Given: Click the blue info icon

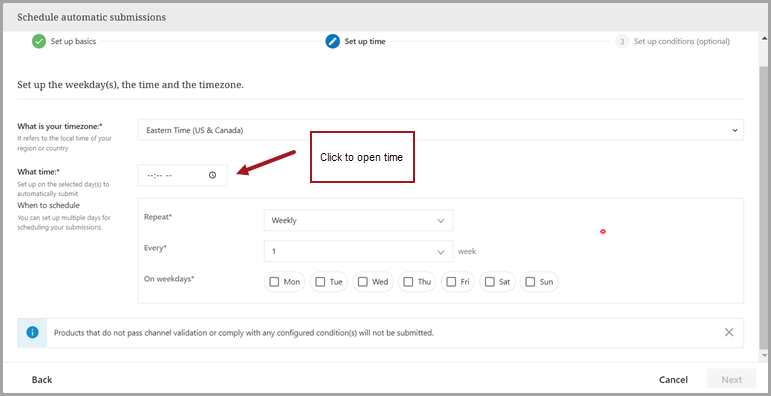Looking at the screenshot, I should tap(32, 333).
